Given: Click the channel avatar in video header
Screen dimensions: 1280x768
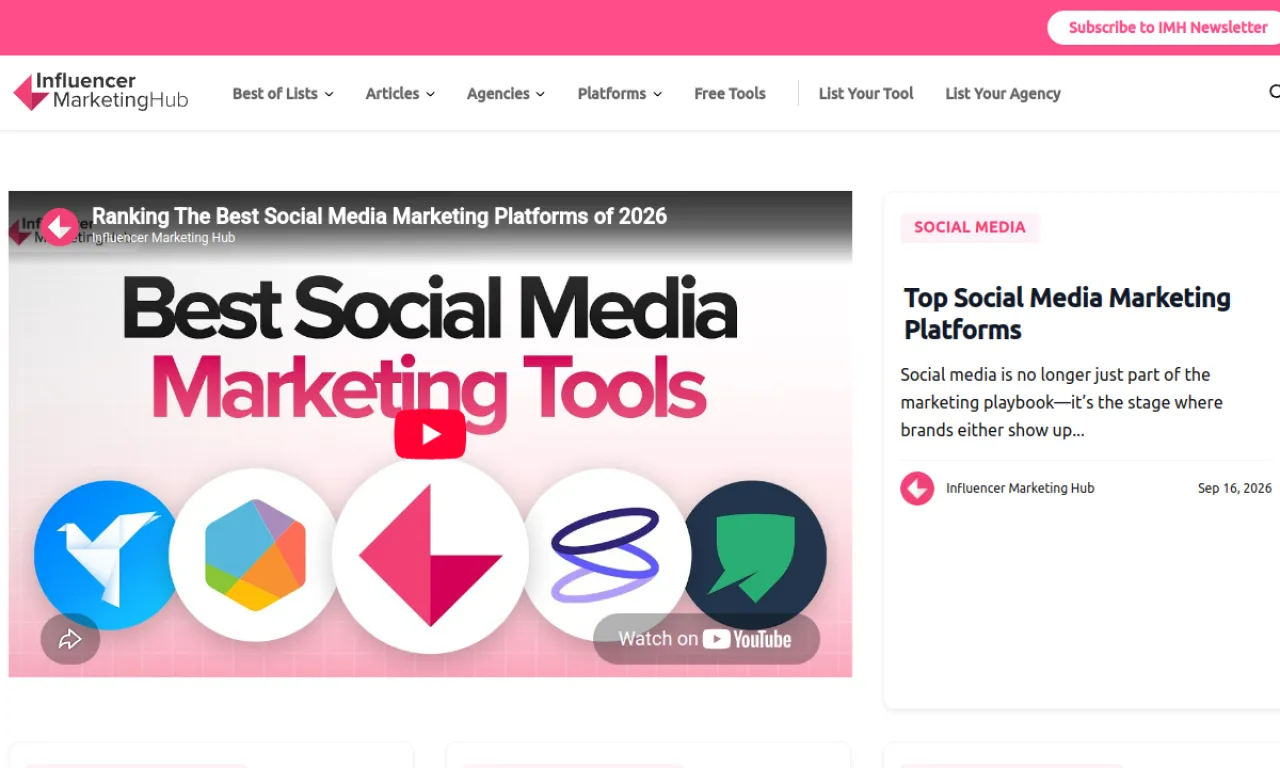Looking at the screenshot, I should (60, 227).
